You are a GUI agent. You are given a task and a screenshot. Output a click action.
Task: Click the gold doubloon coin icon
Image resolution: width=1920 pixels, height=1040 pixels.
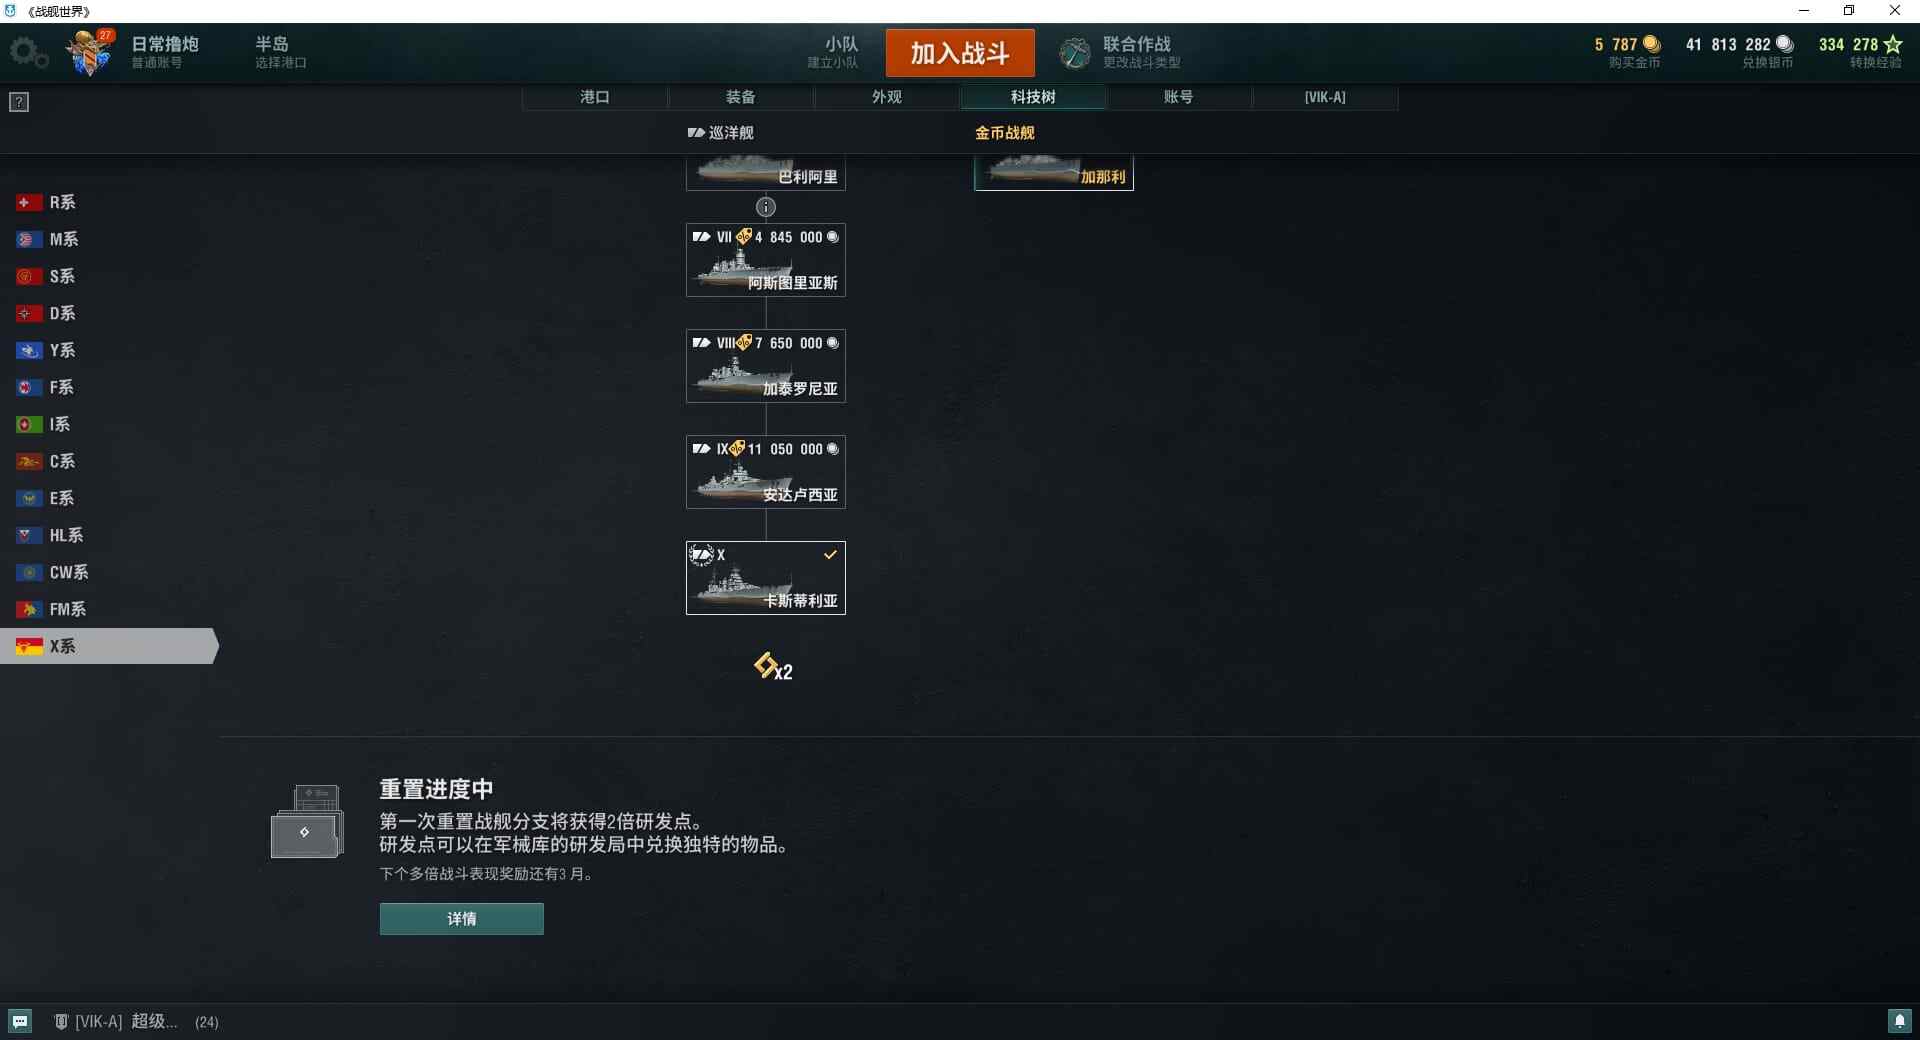click(x=1651, y=44)
